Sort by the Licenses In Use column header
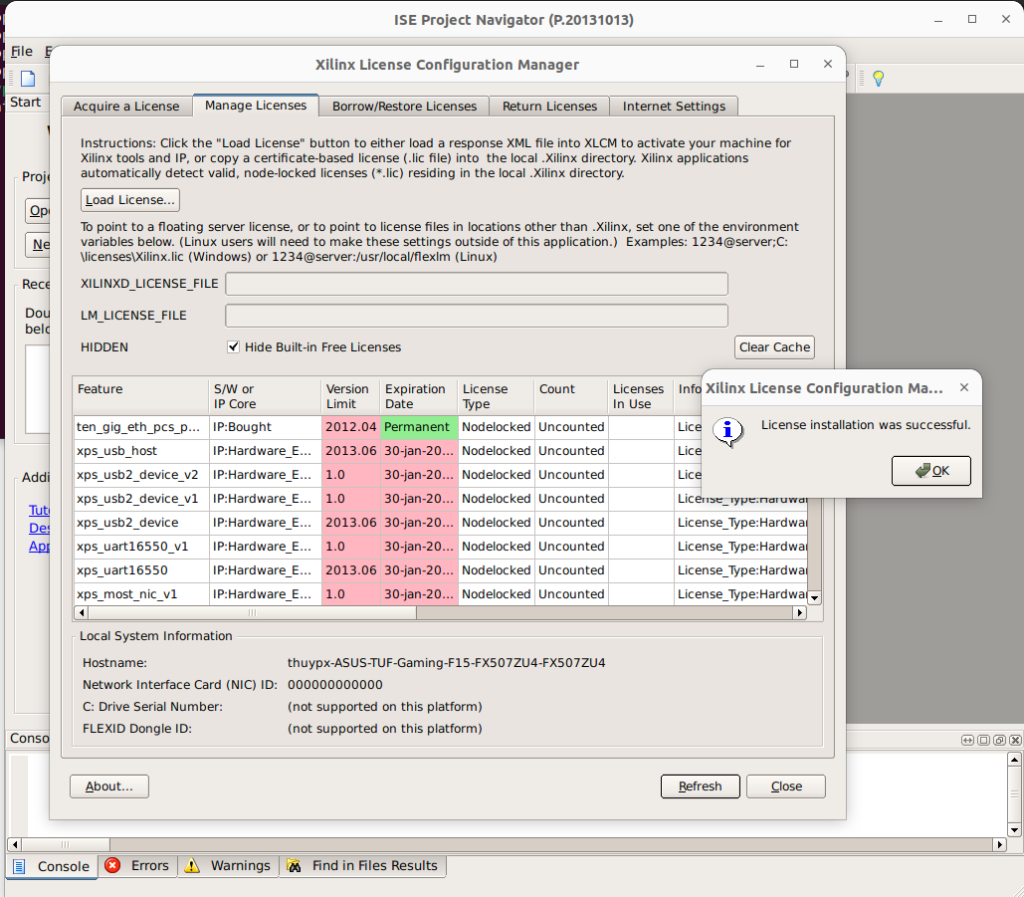This screenshot has height=897, width=1024. point(641,396)
